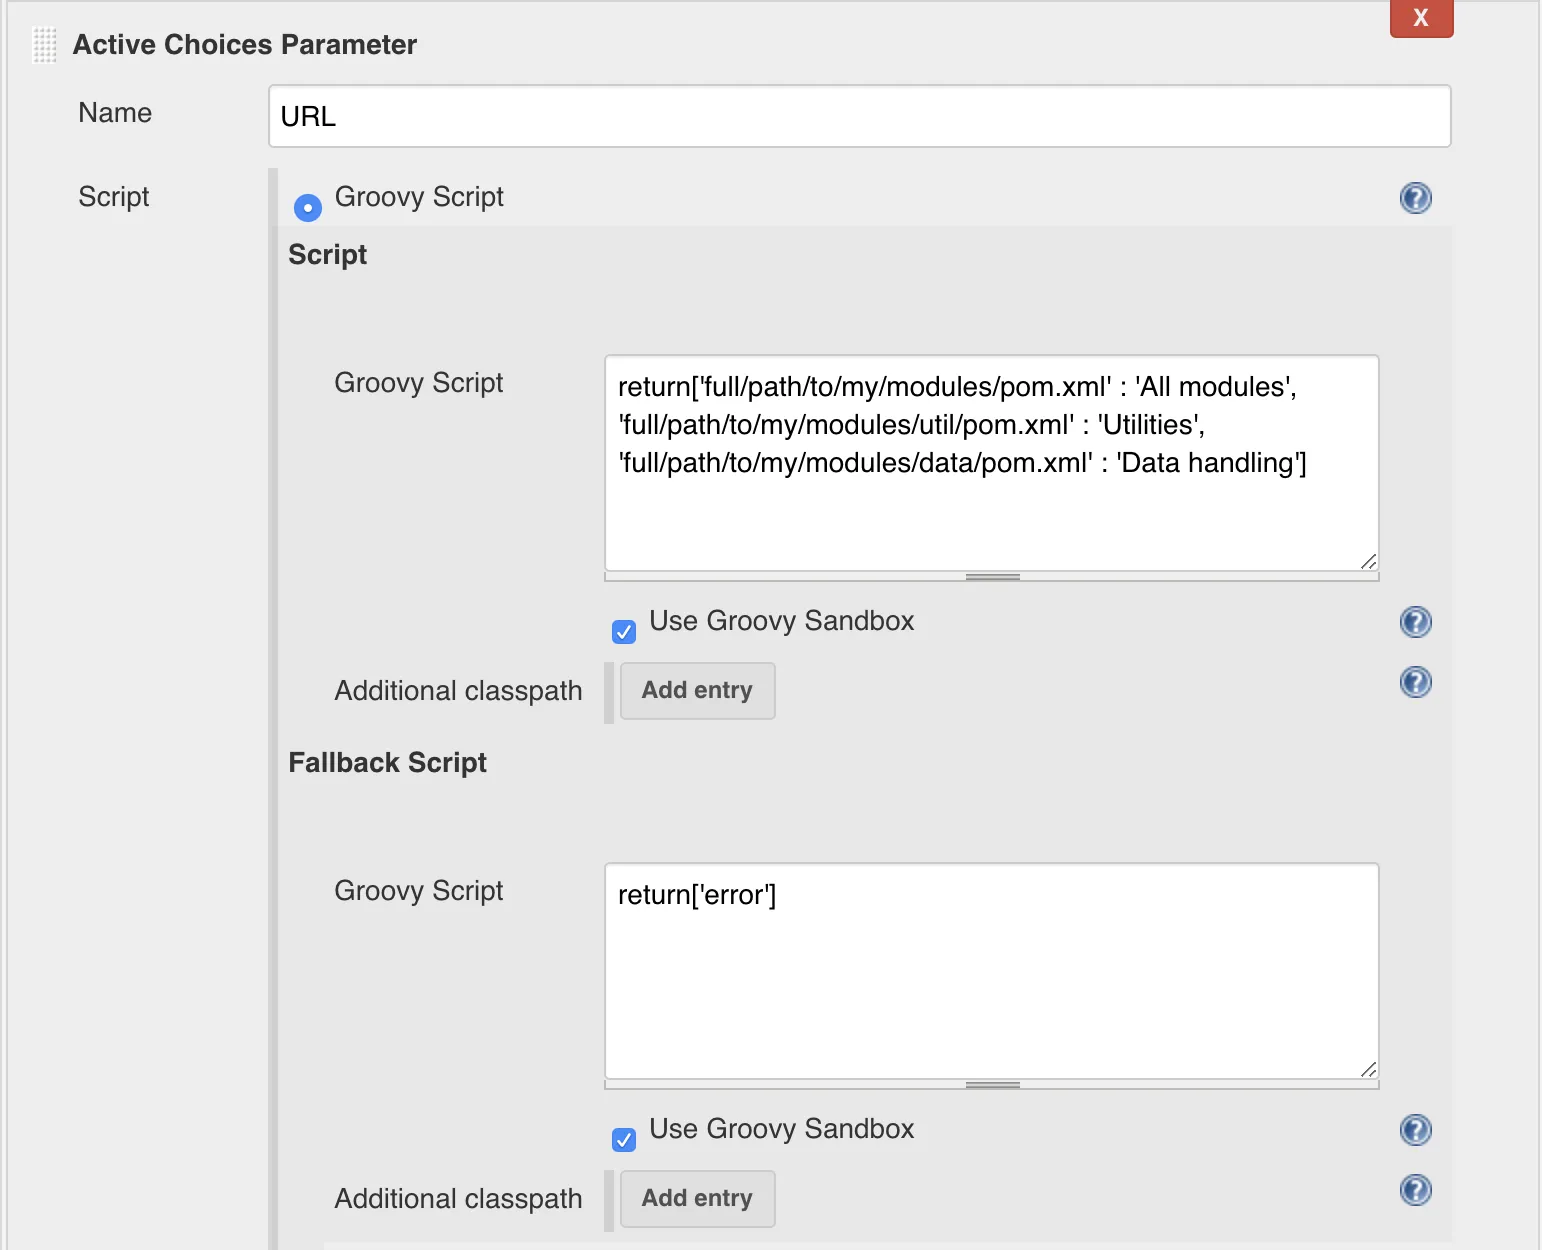Click help icon beside Groovy Script radio
Viewport: 1542px width, 1250px height.
(x=1415, y=198)
